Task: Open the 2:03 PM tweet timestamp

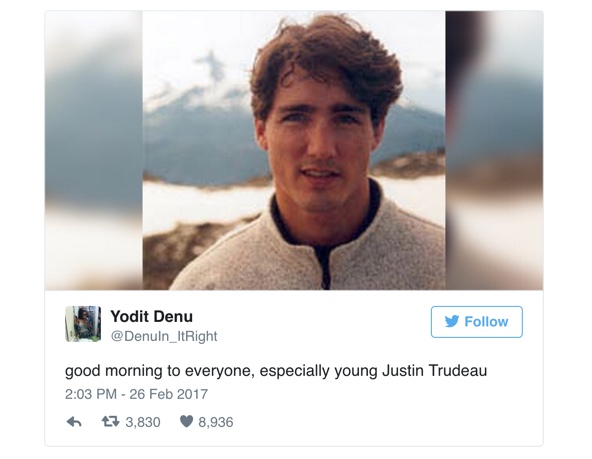Action: (91, 394)
